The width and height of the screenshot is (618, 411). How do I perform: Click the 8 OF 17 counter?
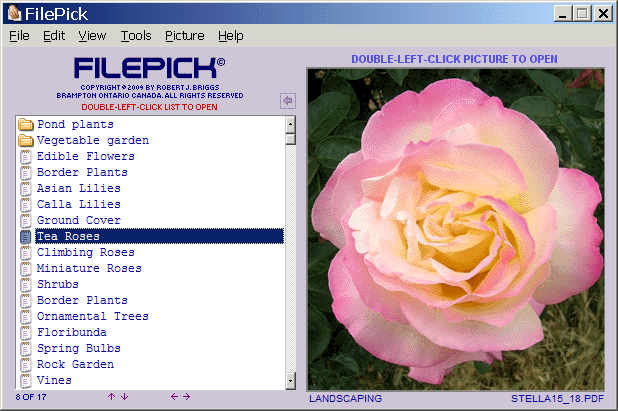31,397
